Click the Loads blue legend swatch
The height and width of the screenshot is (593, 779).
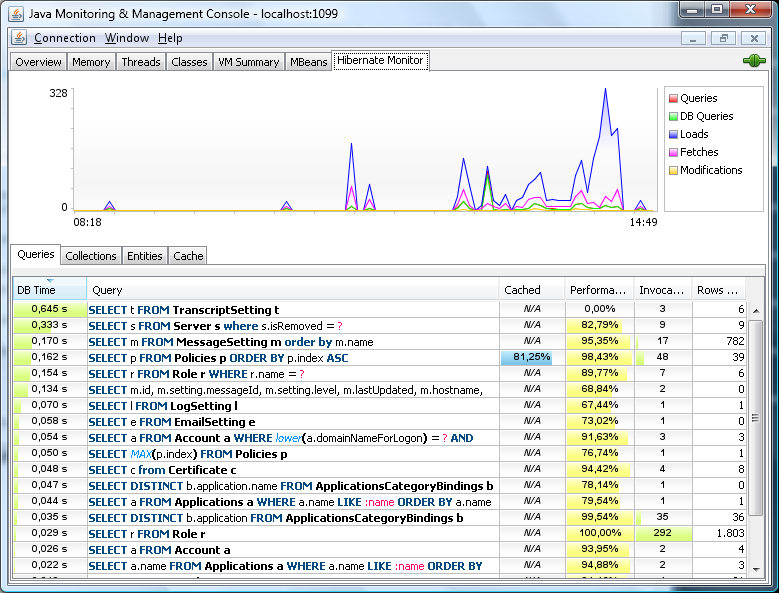point(673,135)
